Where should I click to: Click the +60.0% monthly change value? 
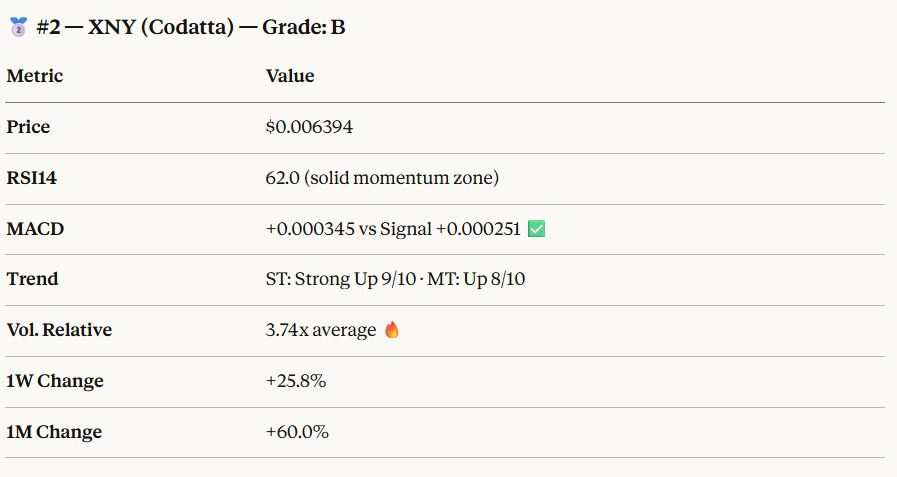297,432
